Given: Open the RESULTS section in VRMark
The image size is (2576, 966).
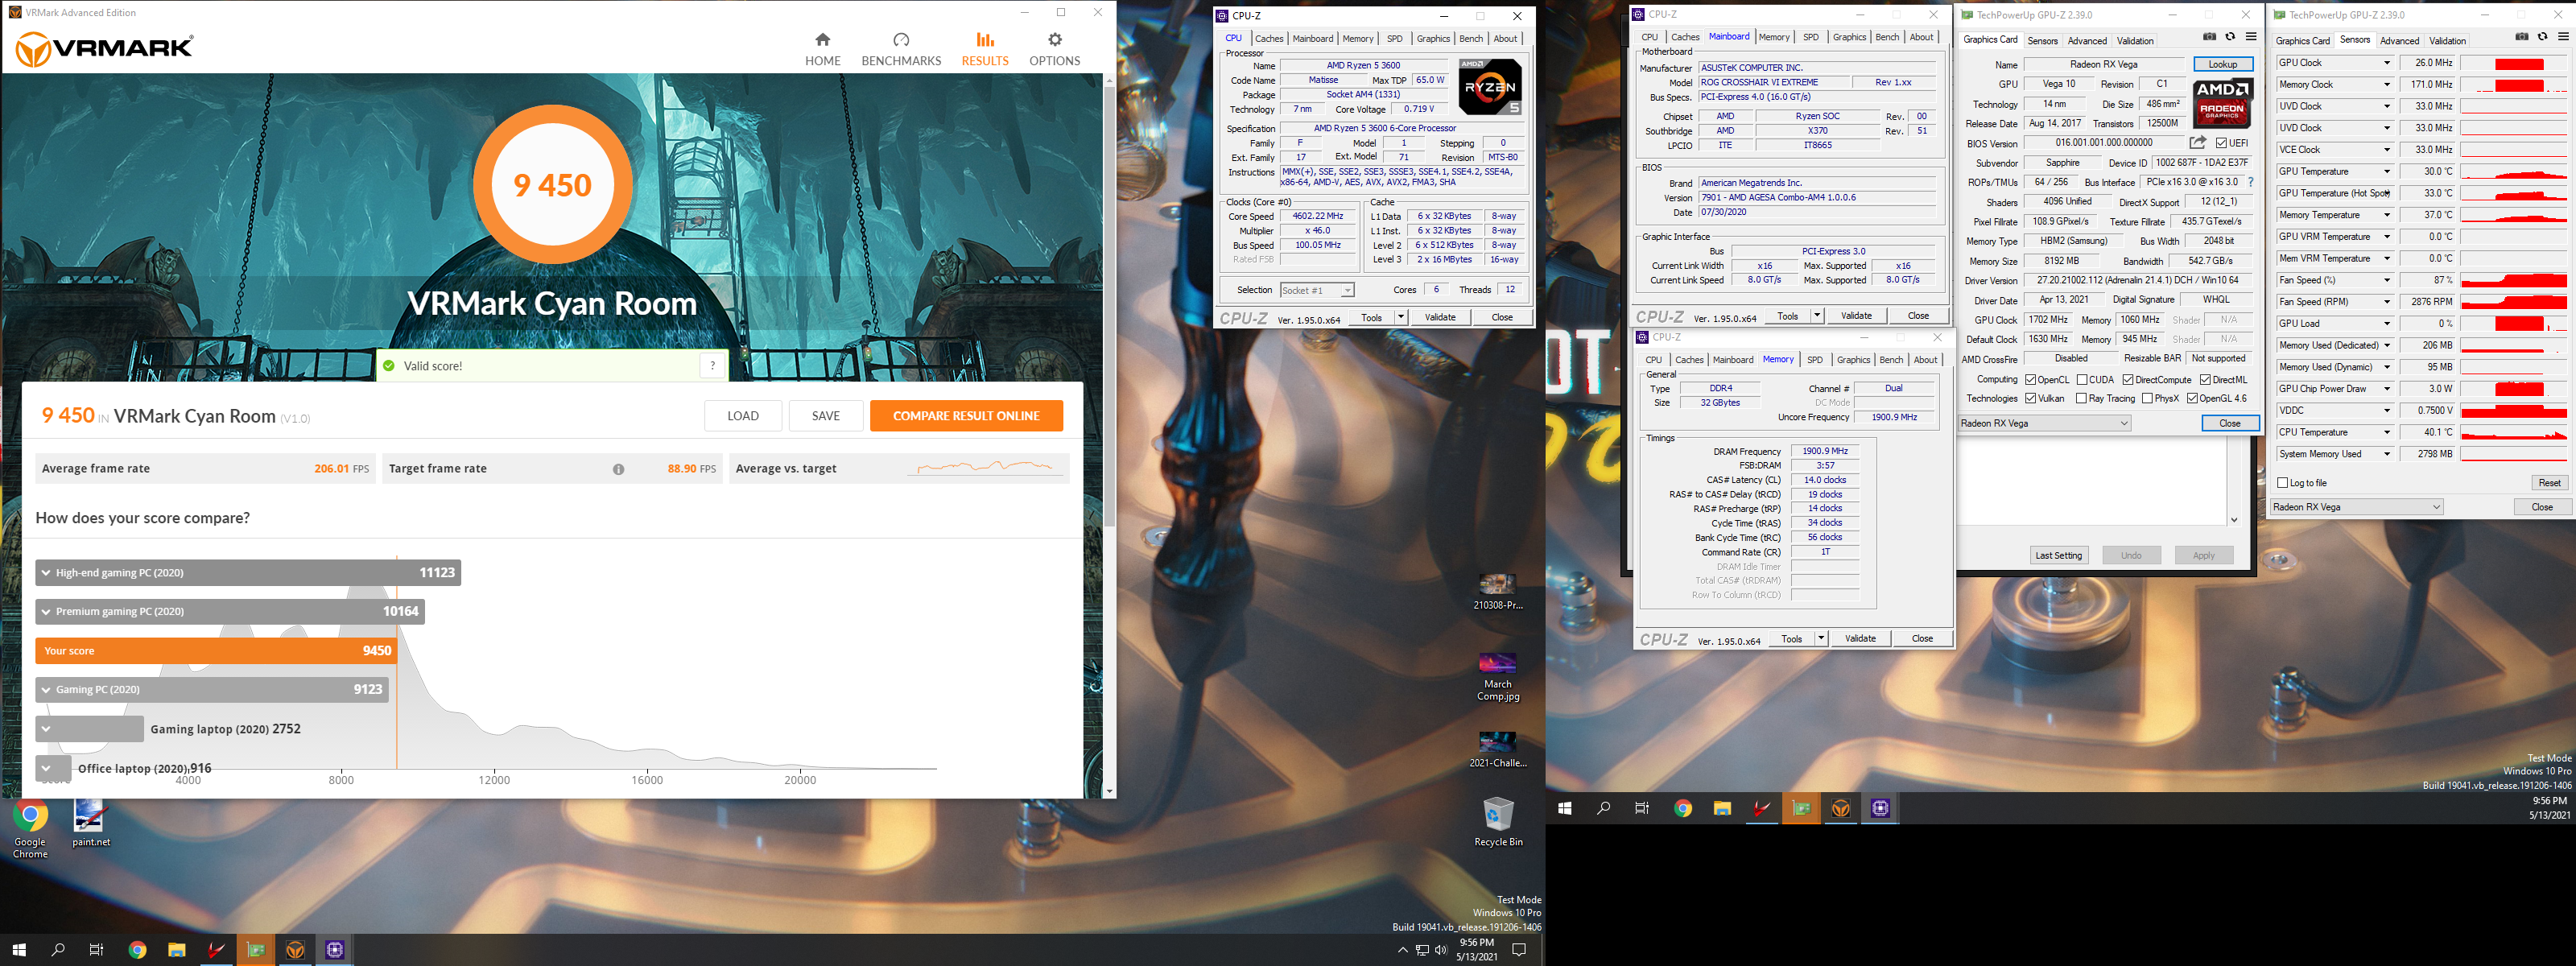Looking at the screenshot, I should pos(985,48).
